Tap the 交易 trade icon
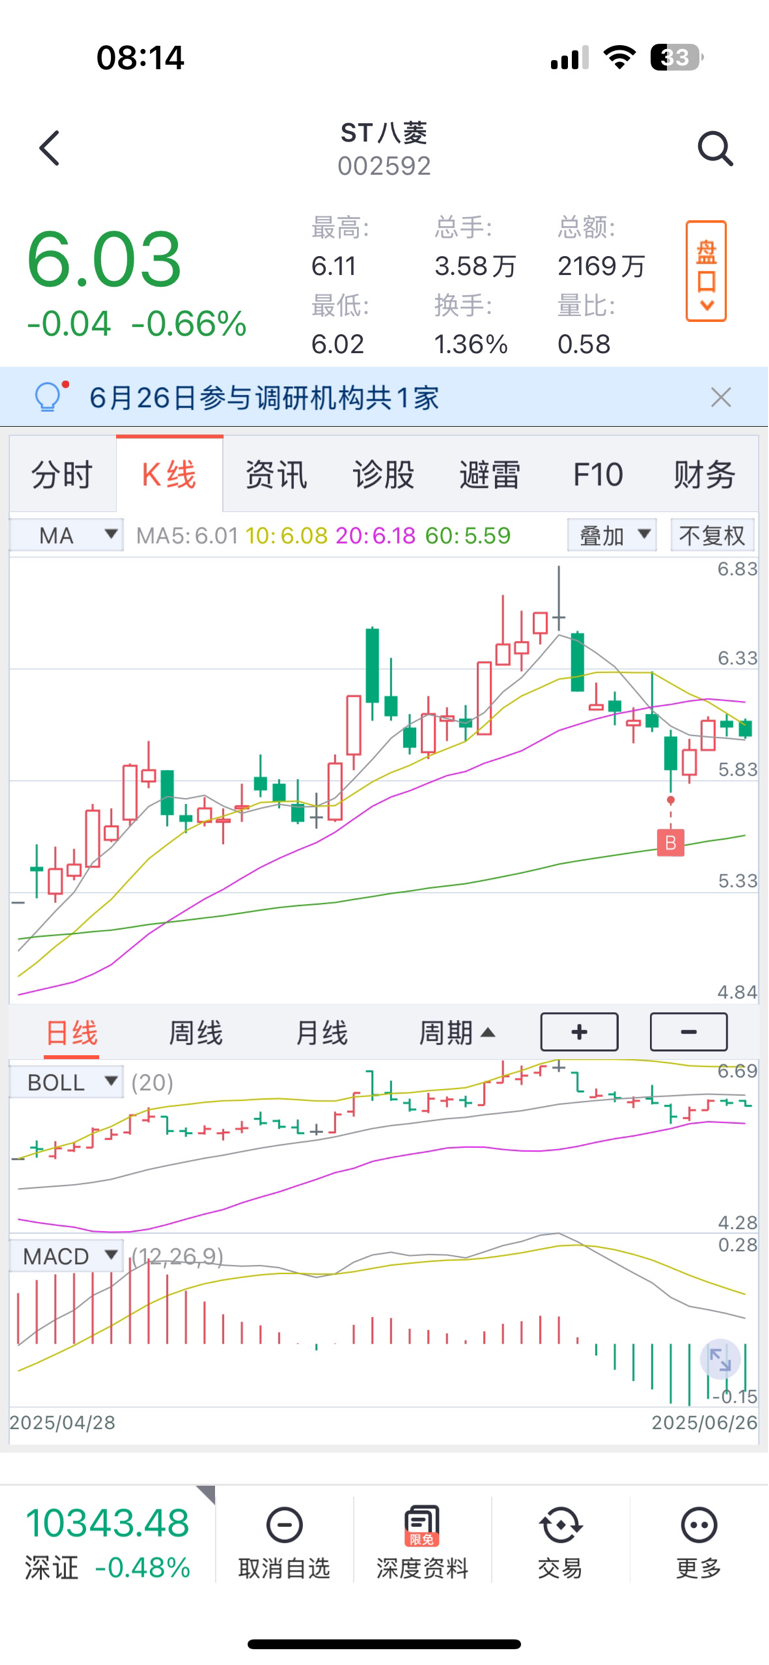 560,1525
